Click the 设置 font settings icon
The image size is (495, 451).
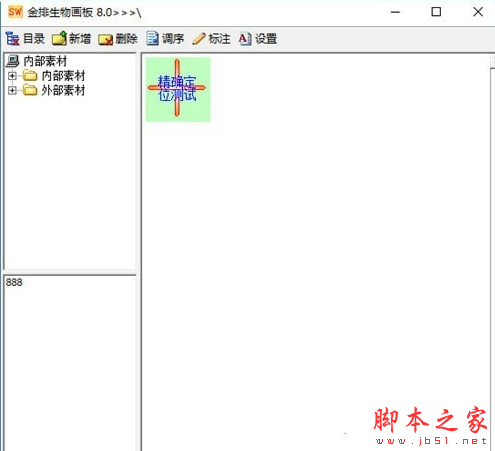[245, 39]
